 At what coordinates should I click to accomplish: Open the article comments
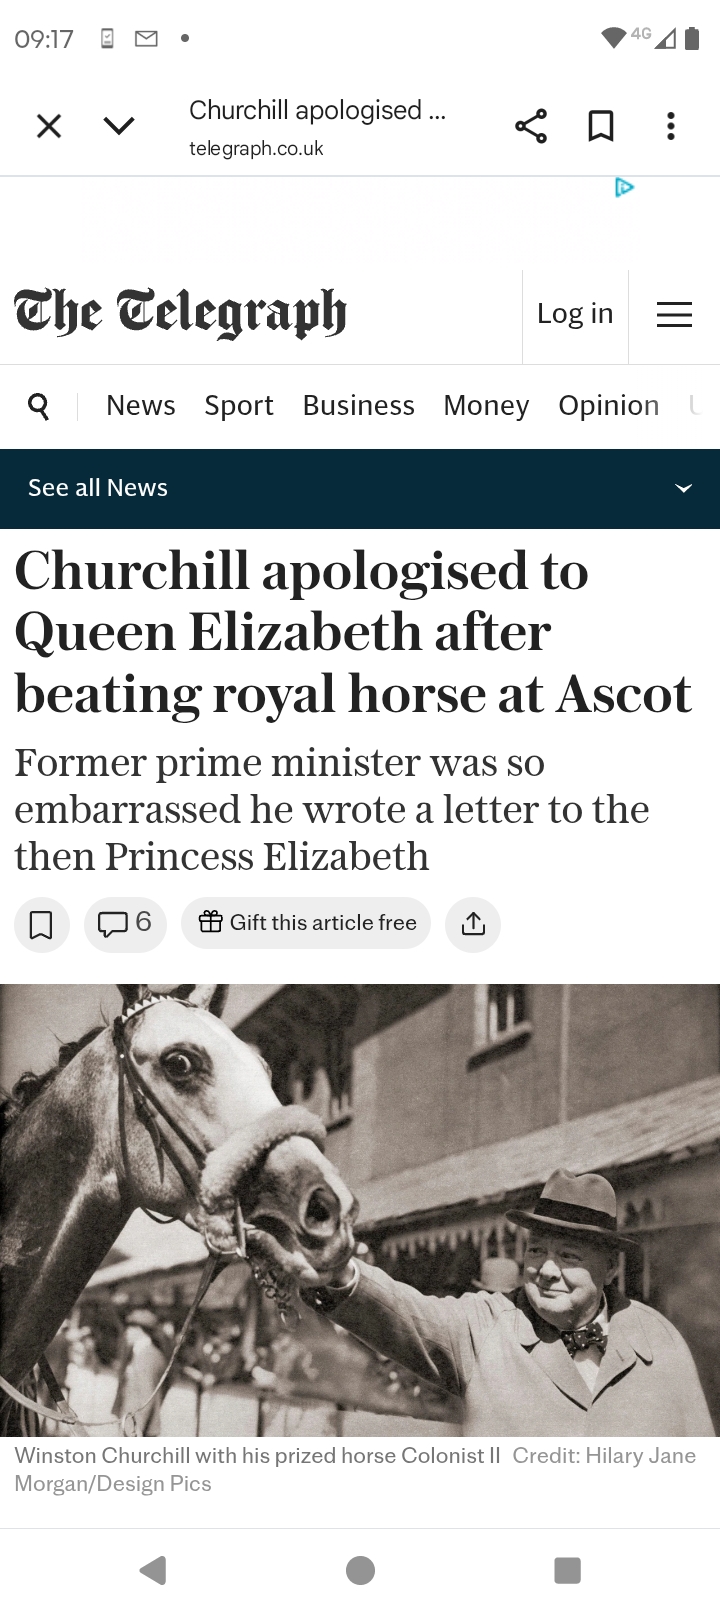(125, 923)
